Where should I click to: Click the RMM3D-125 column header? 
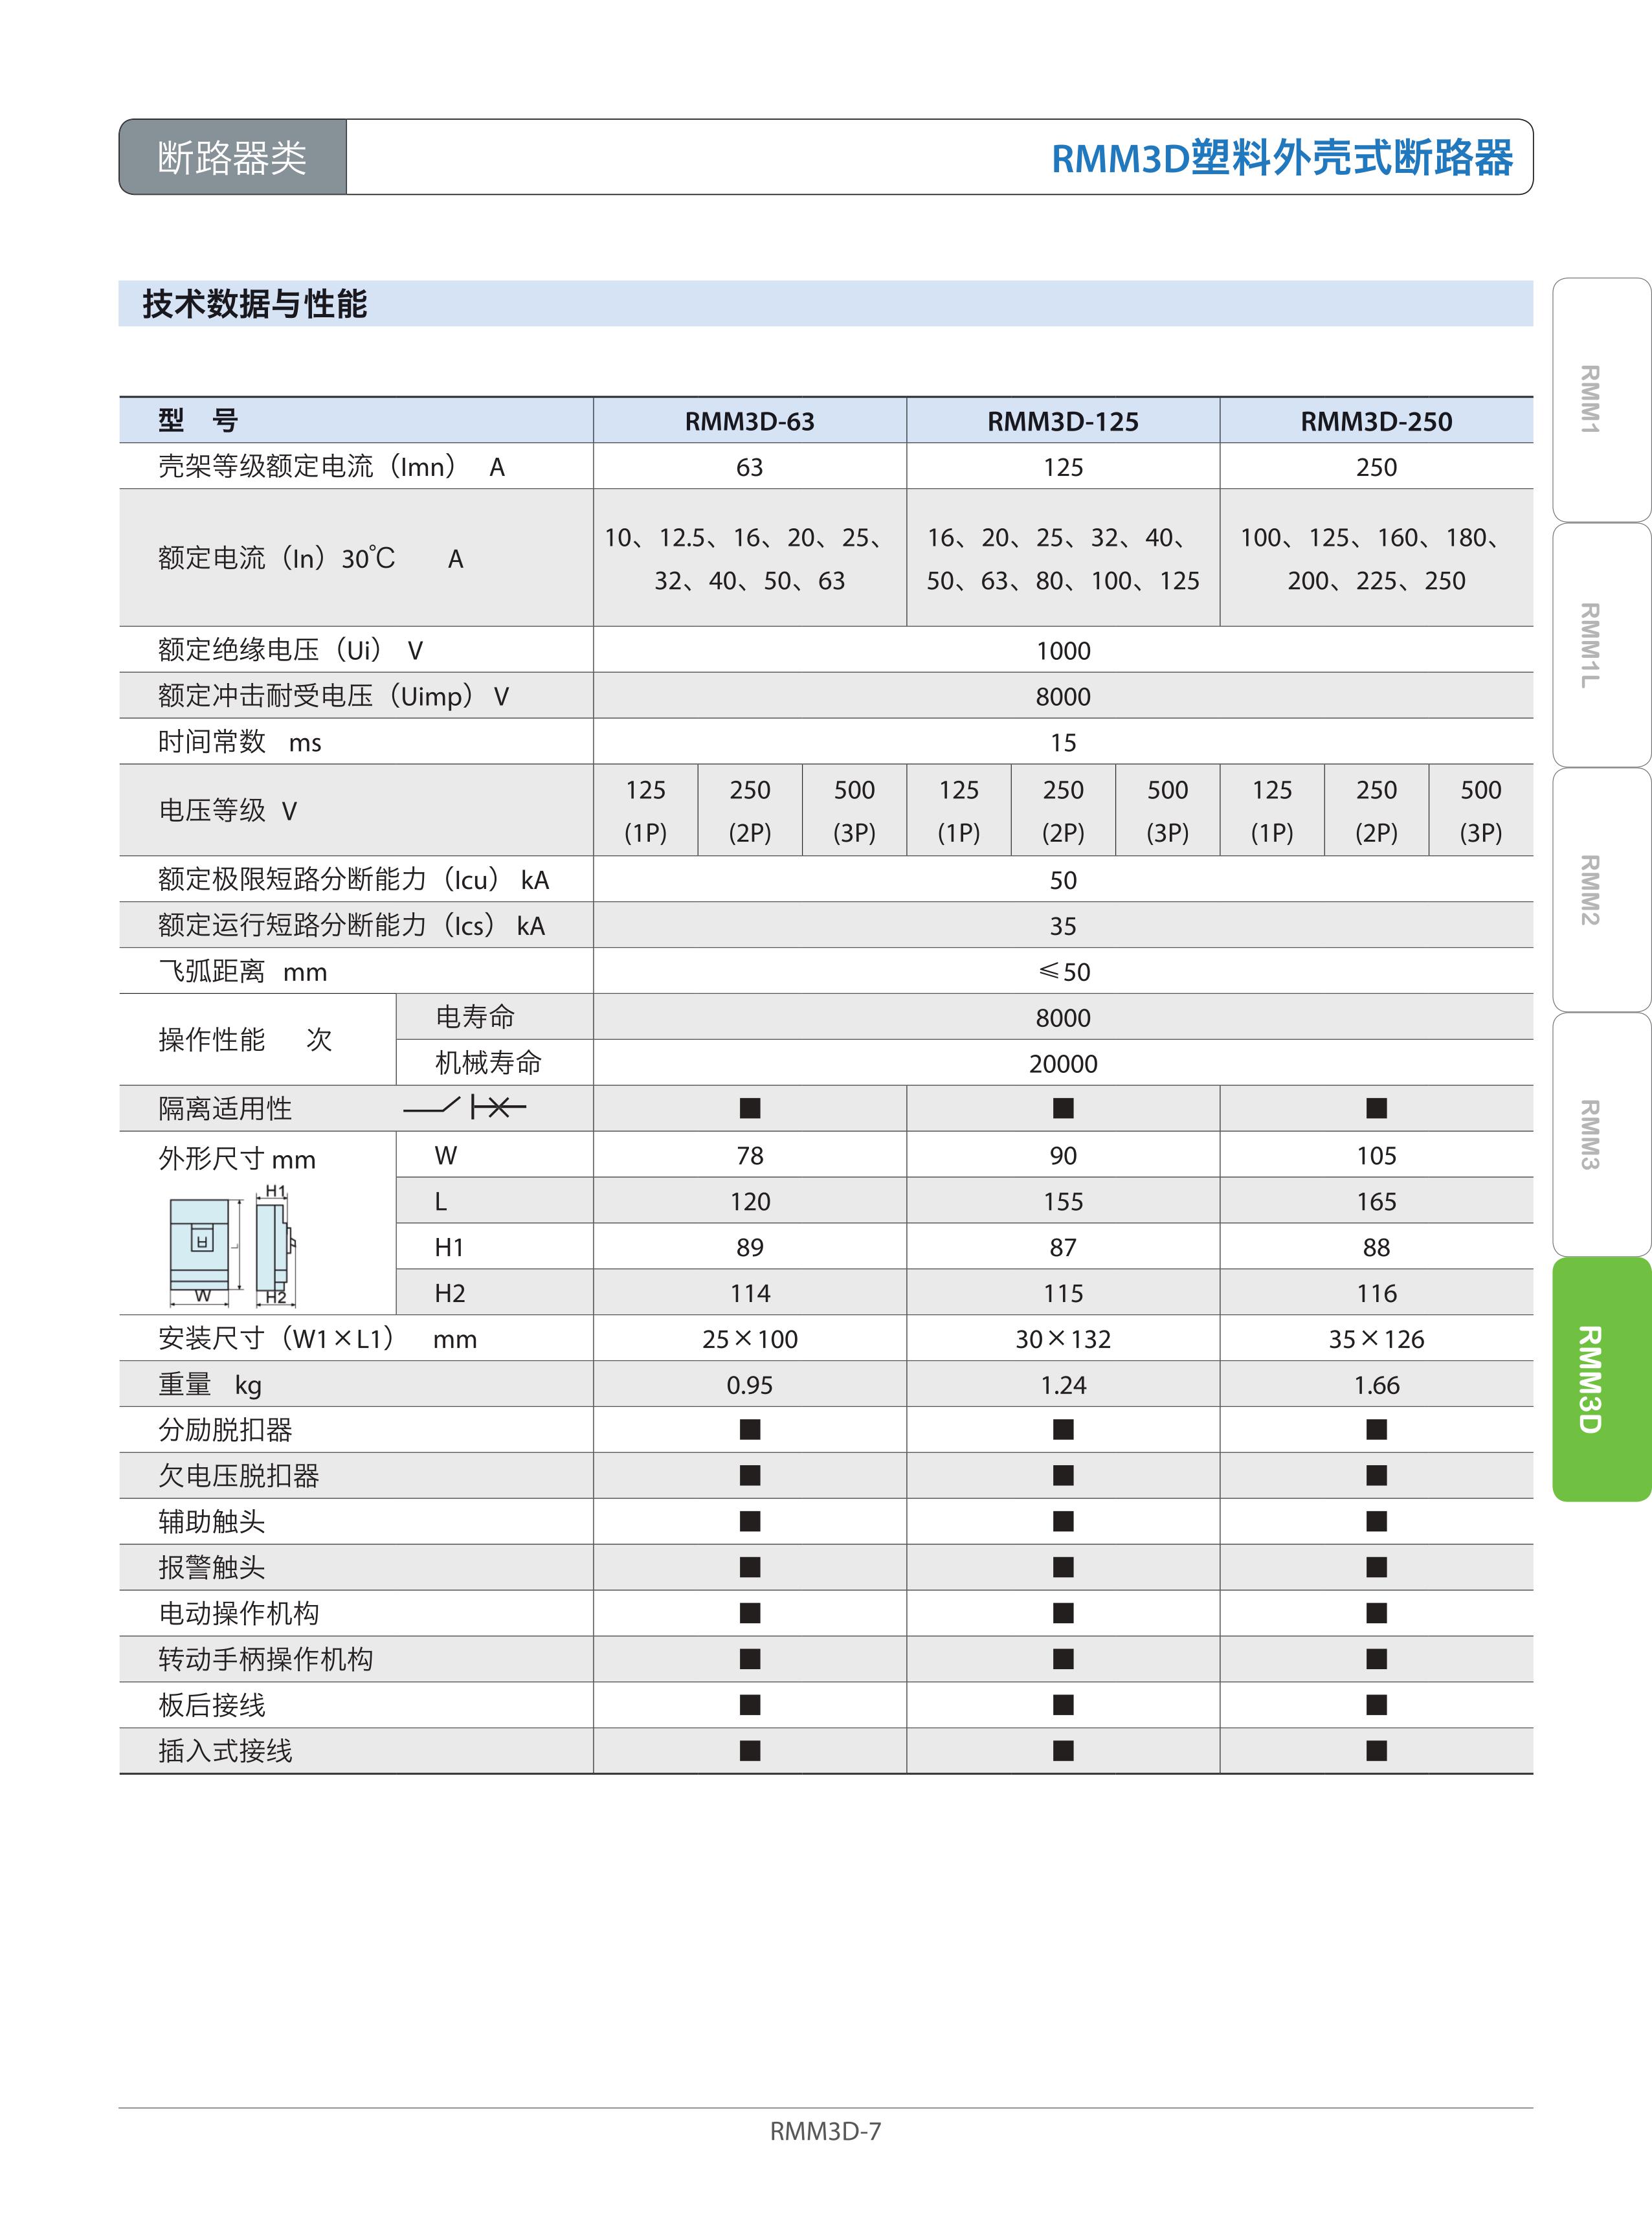point(1063,421)
